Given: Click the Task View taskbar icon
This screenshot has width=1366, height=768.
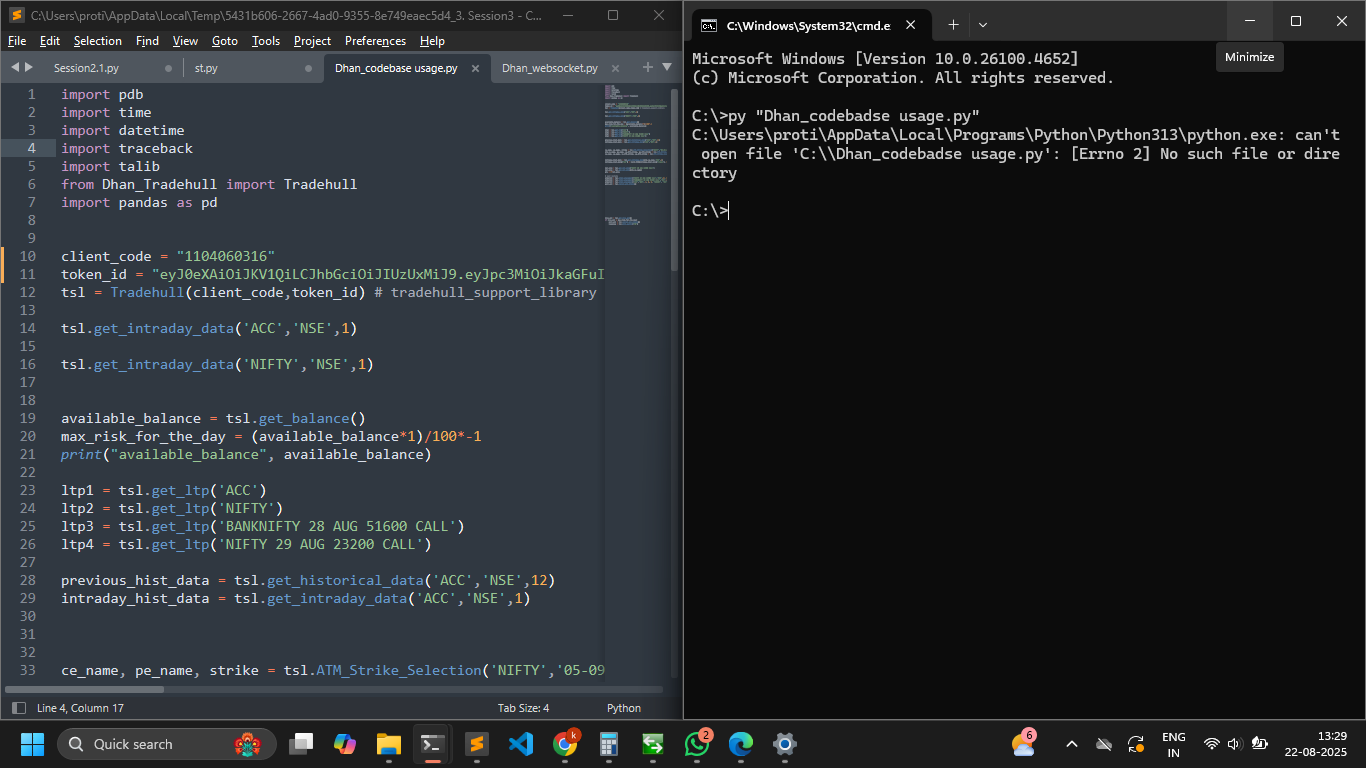Looking at the screenshot, I should [x=301, y=744].
